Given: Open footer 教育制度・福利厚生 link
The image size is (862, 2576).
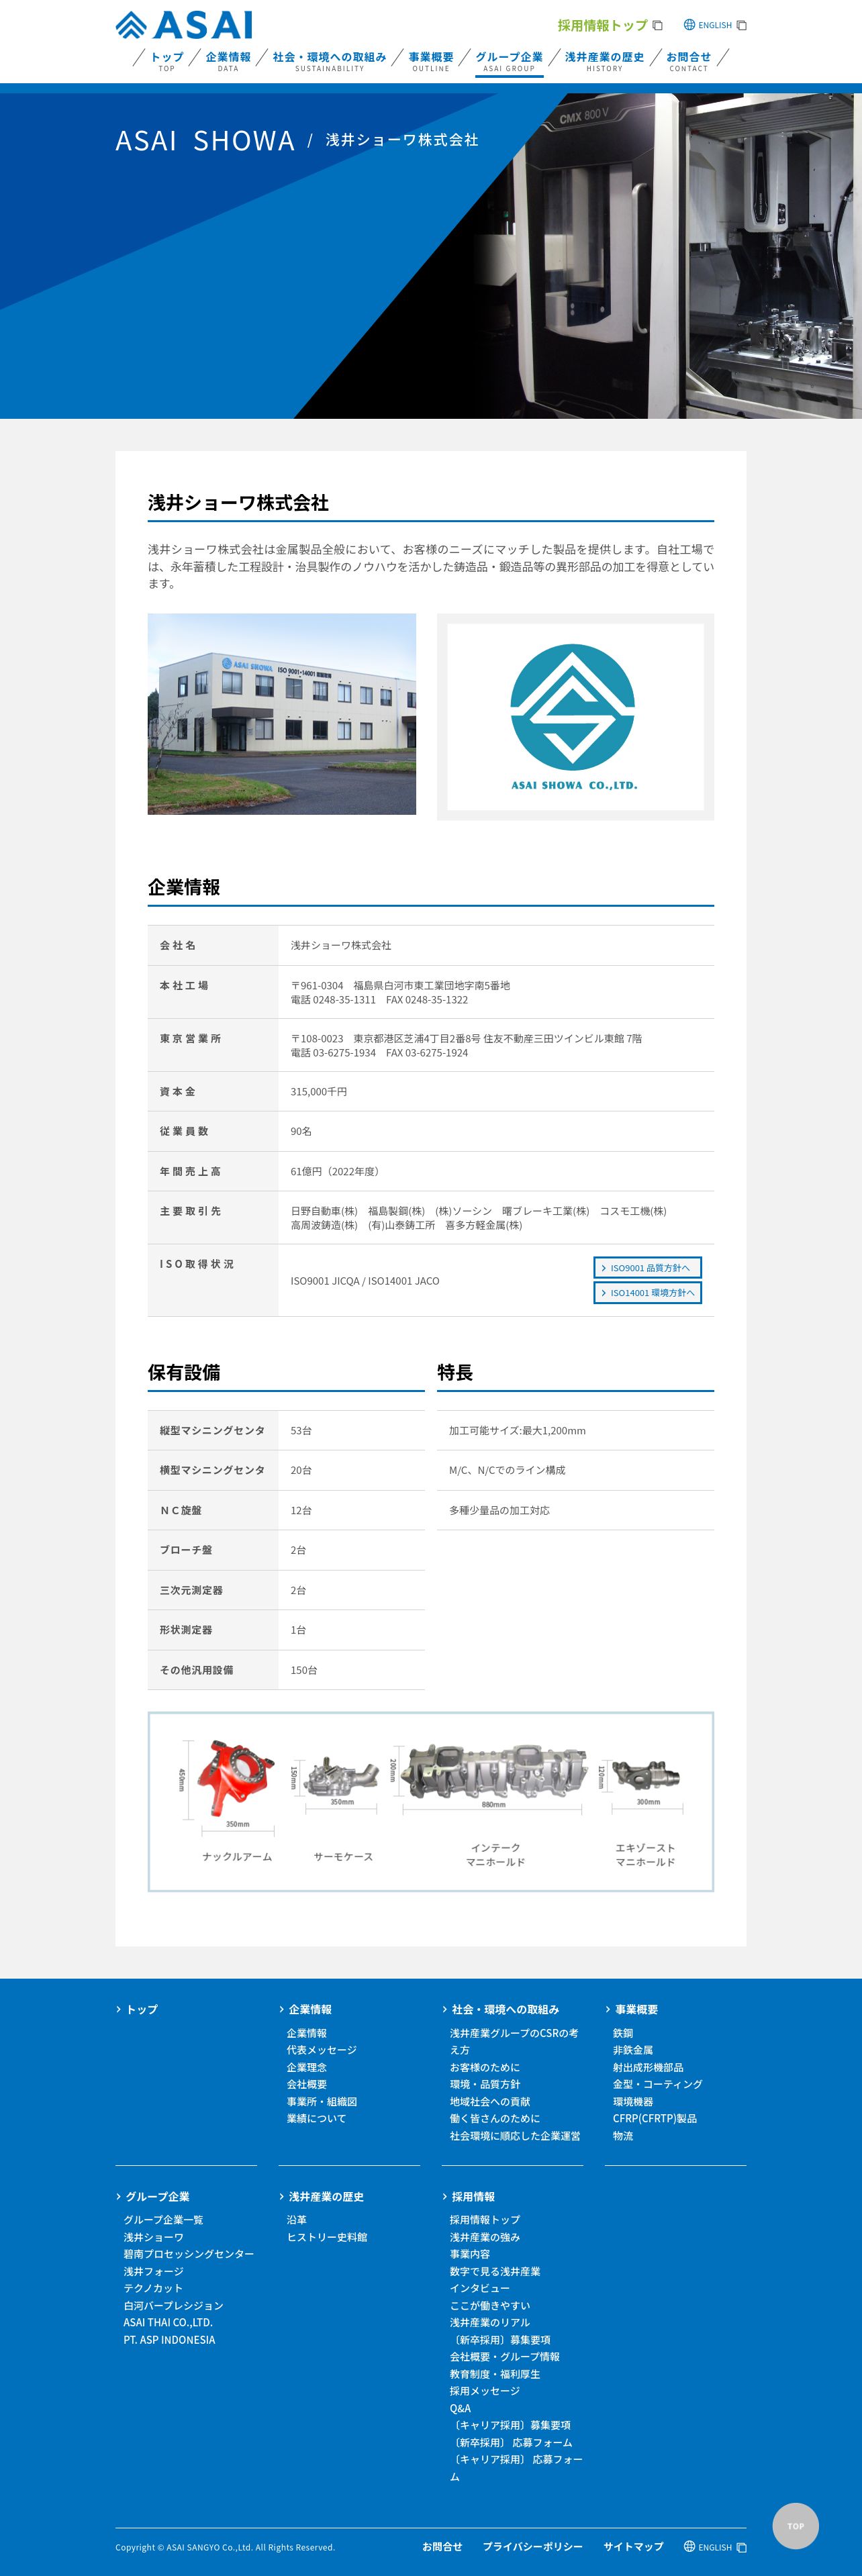Looking at the screenshot, I should click(x=494, y=2374).
